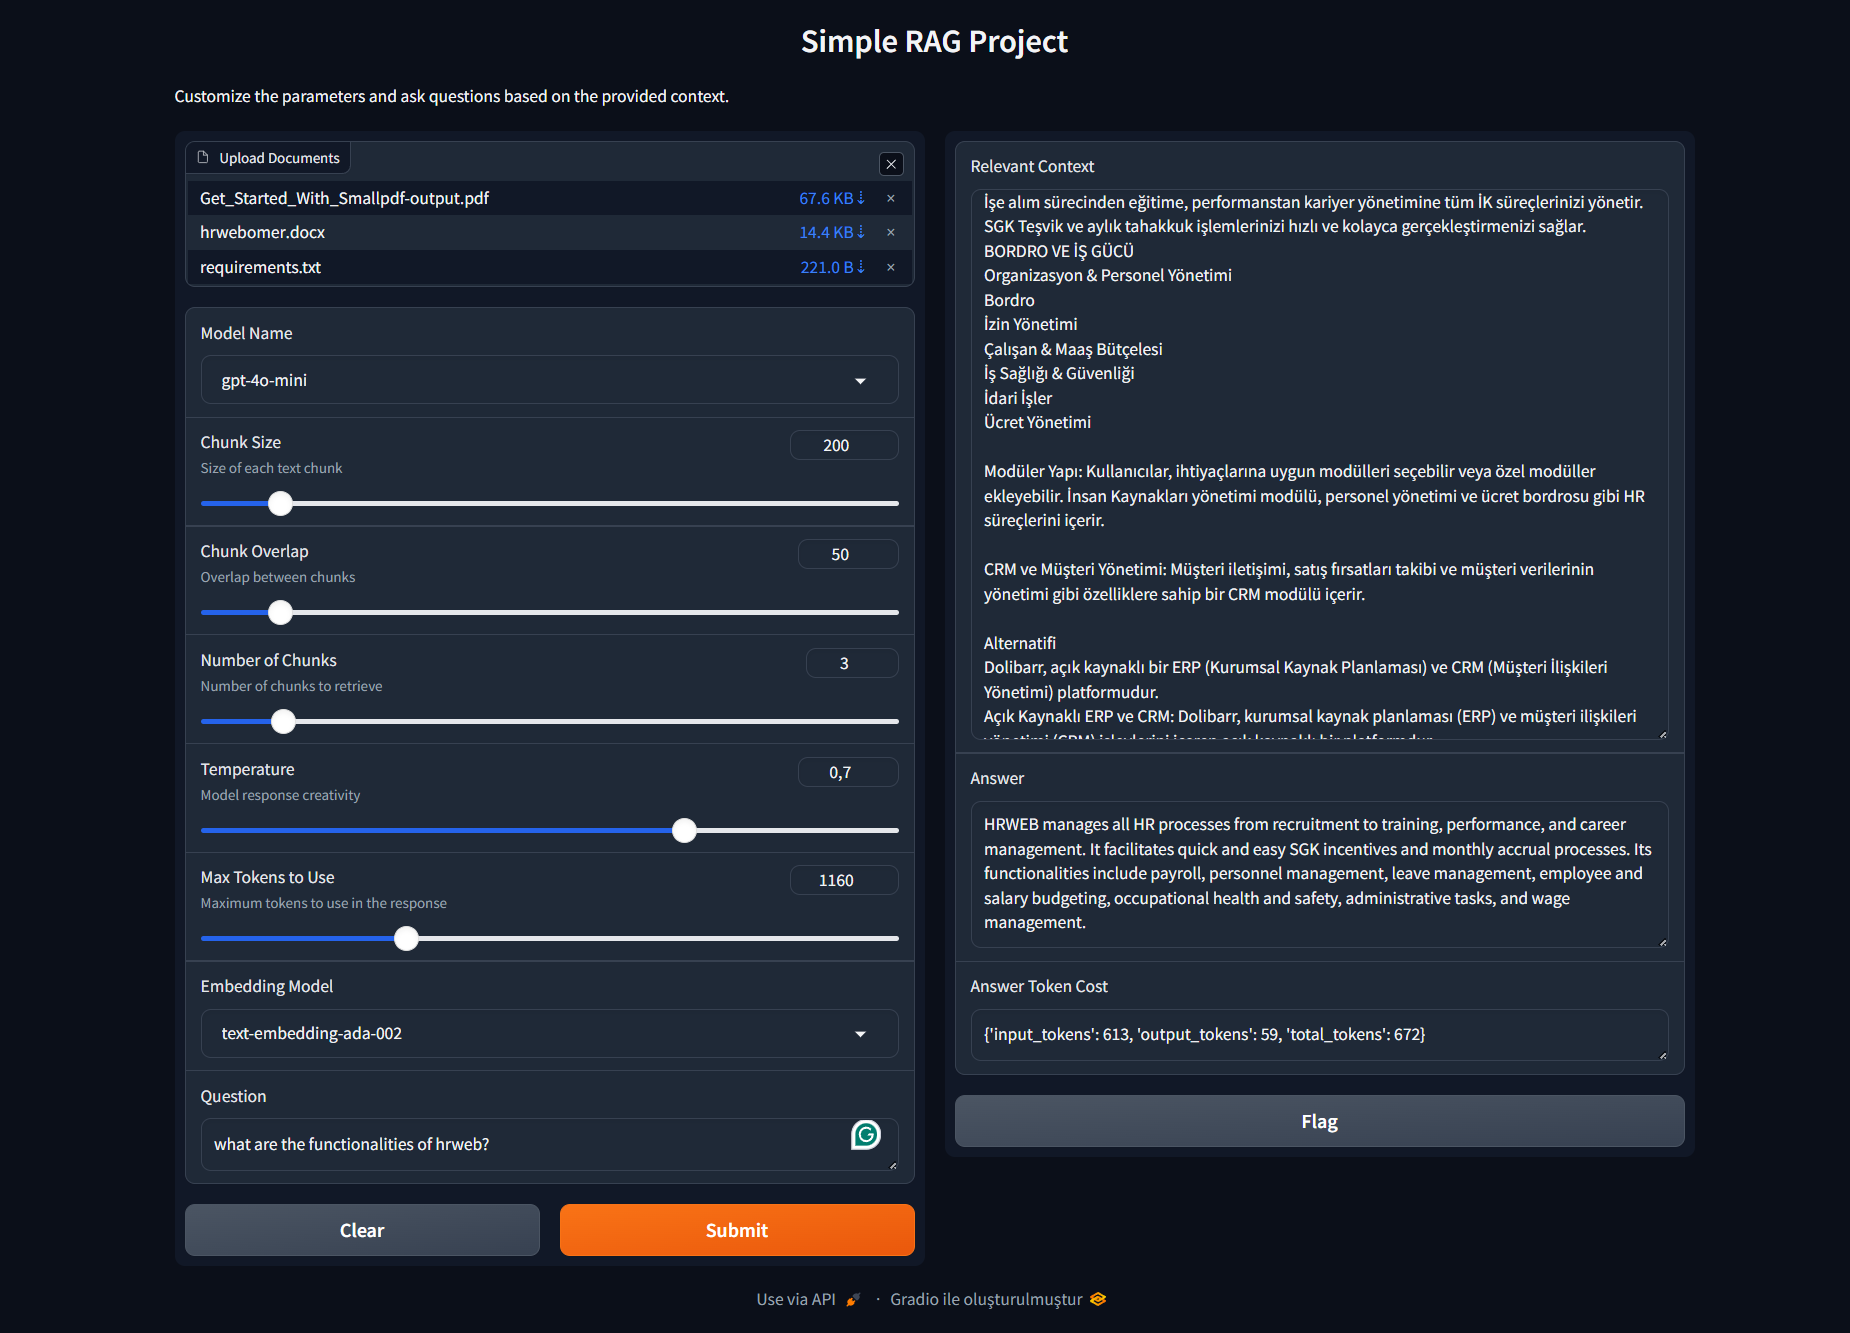Open the Embedding Model dropdown
This screenshot has height=1333, width=1850.
pos(549,1033)
